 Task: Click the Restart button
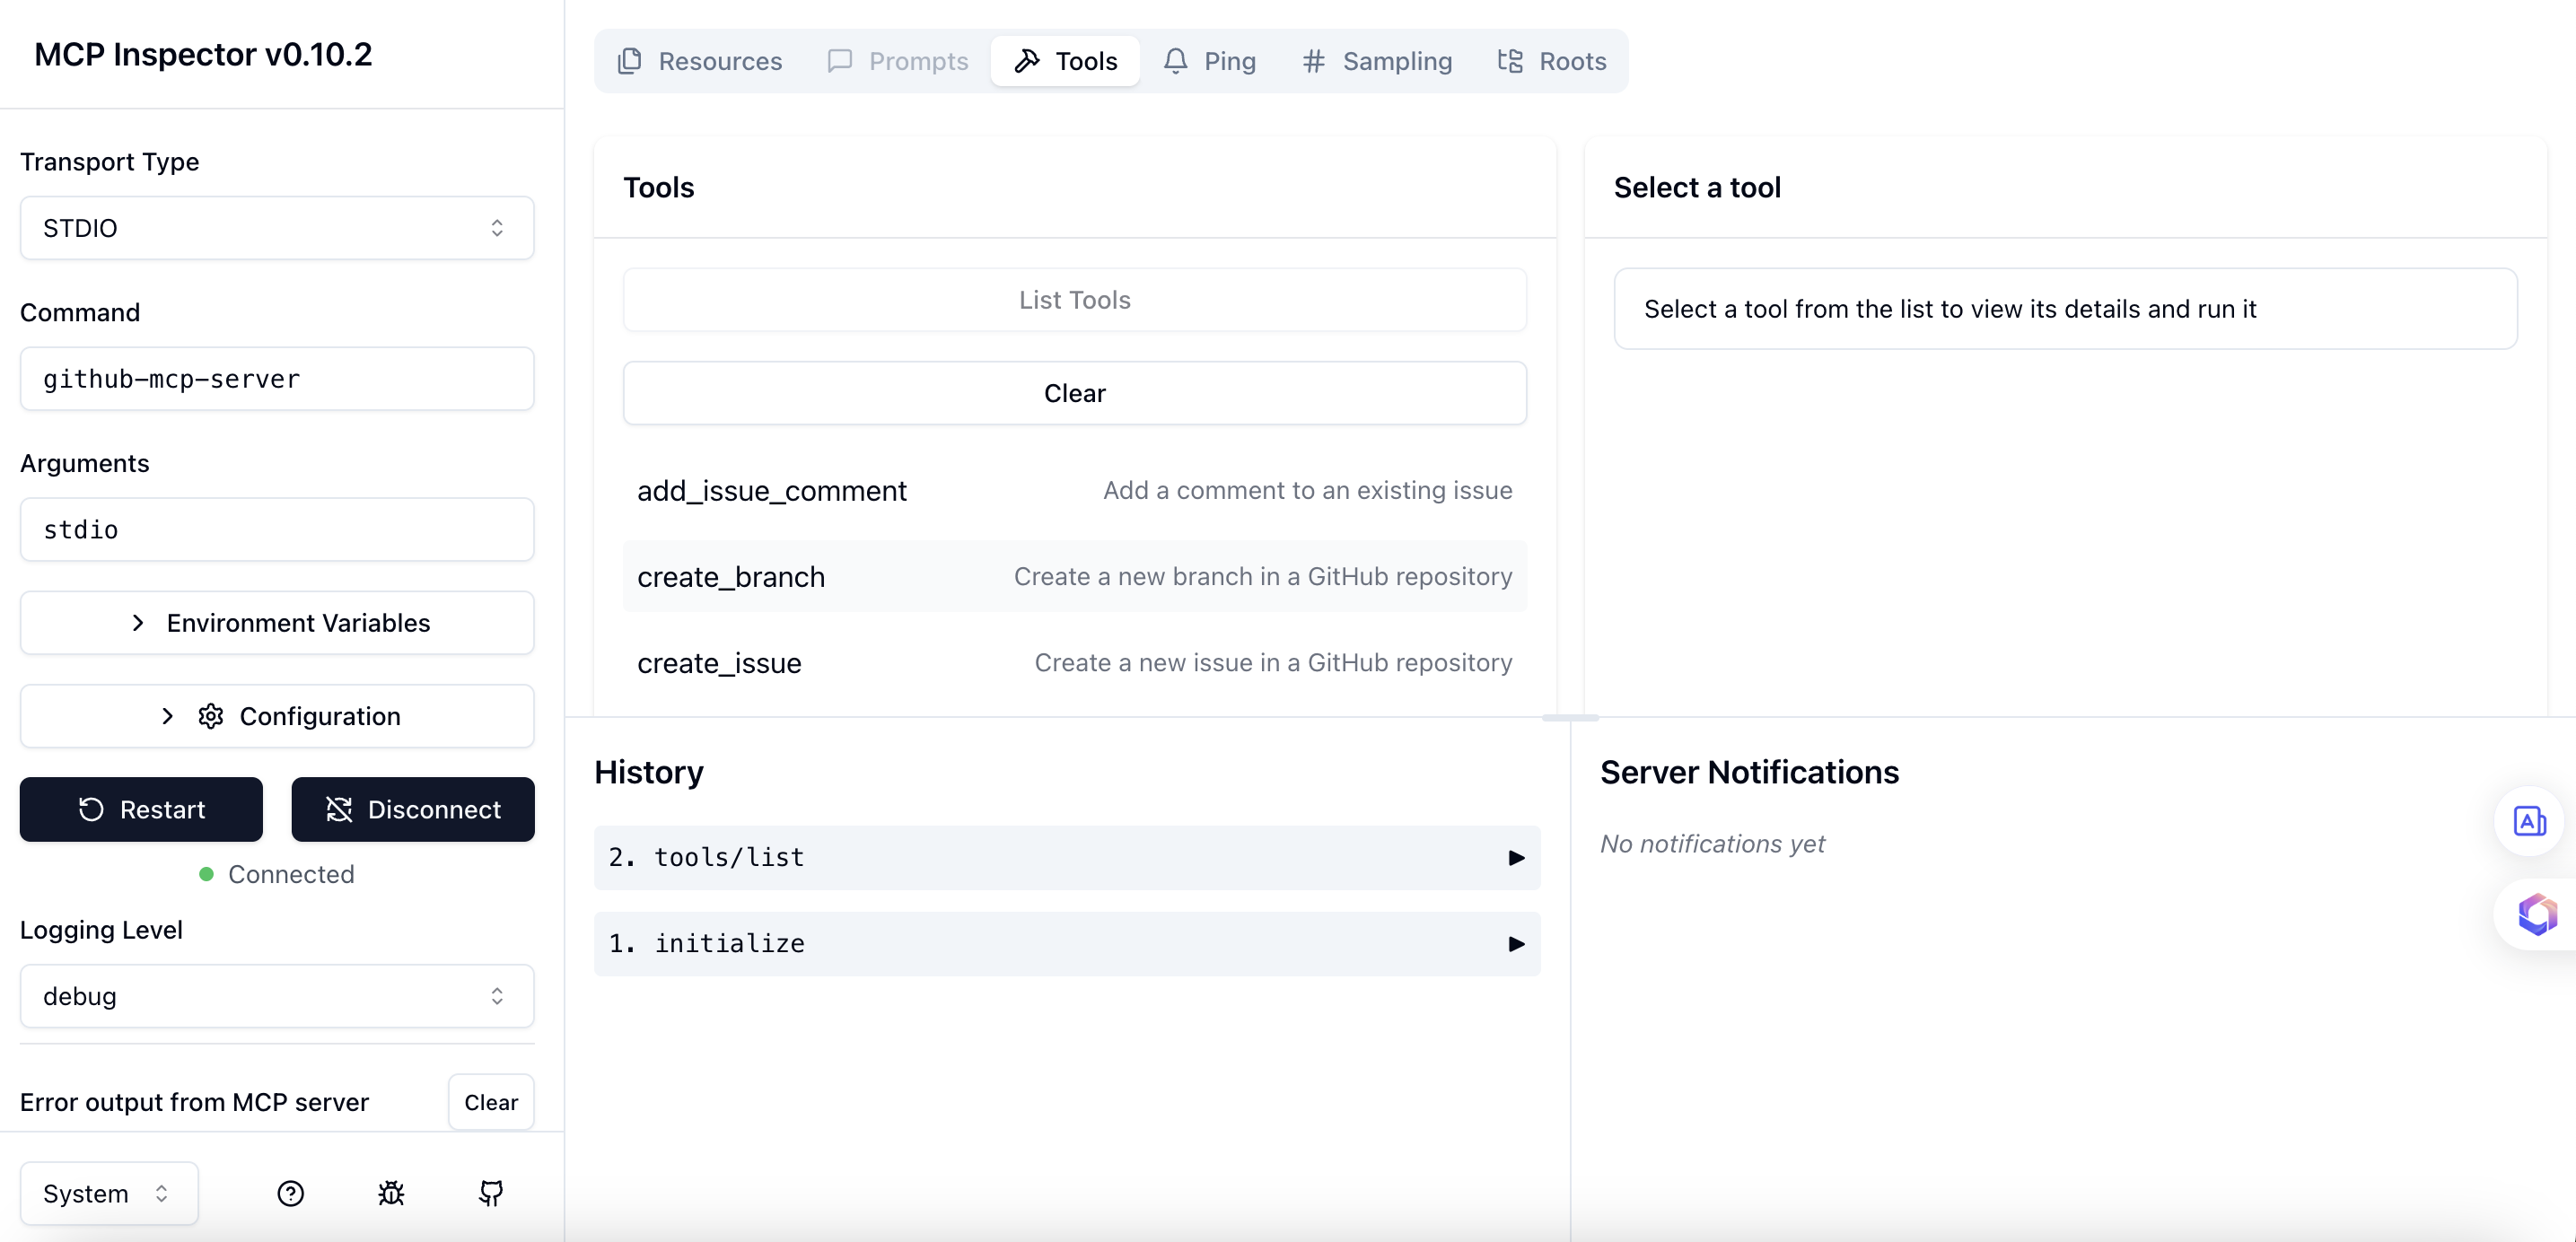click(141, 809)
